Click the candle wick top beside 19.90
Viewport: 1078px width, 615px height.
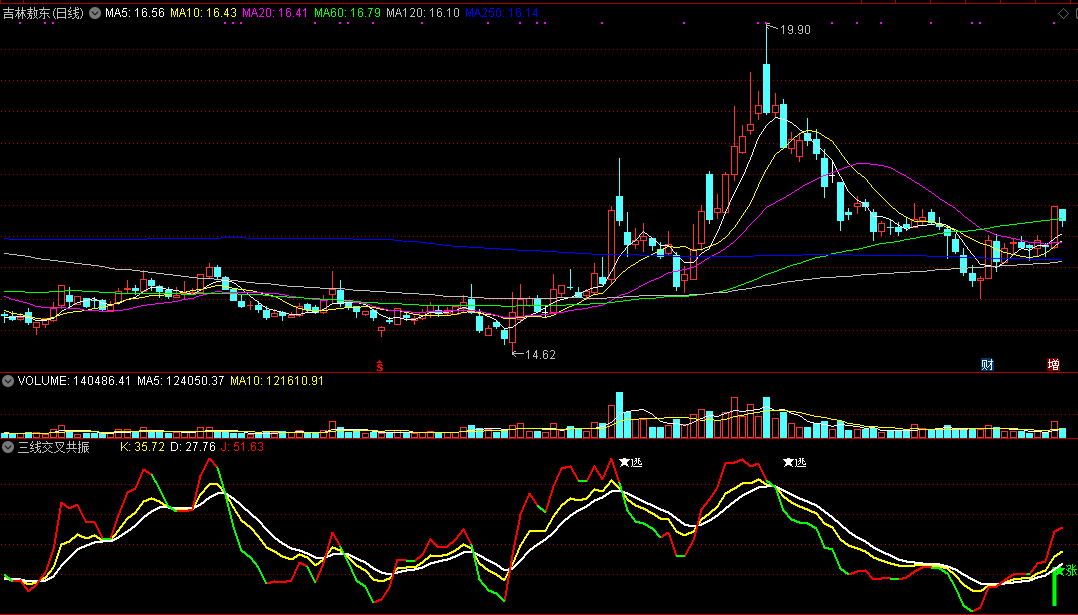click(767, 25)
